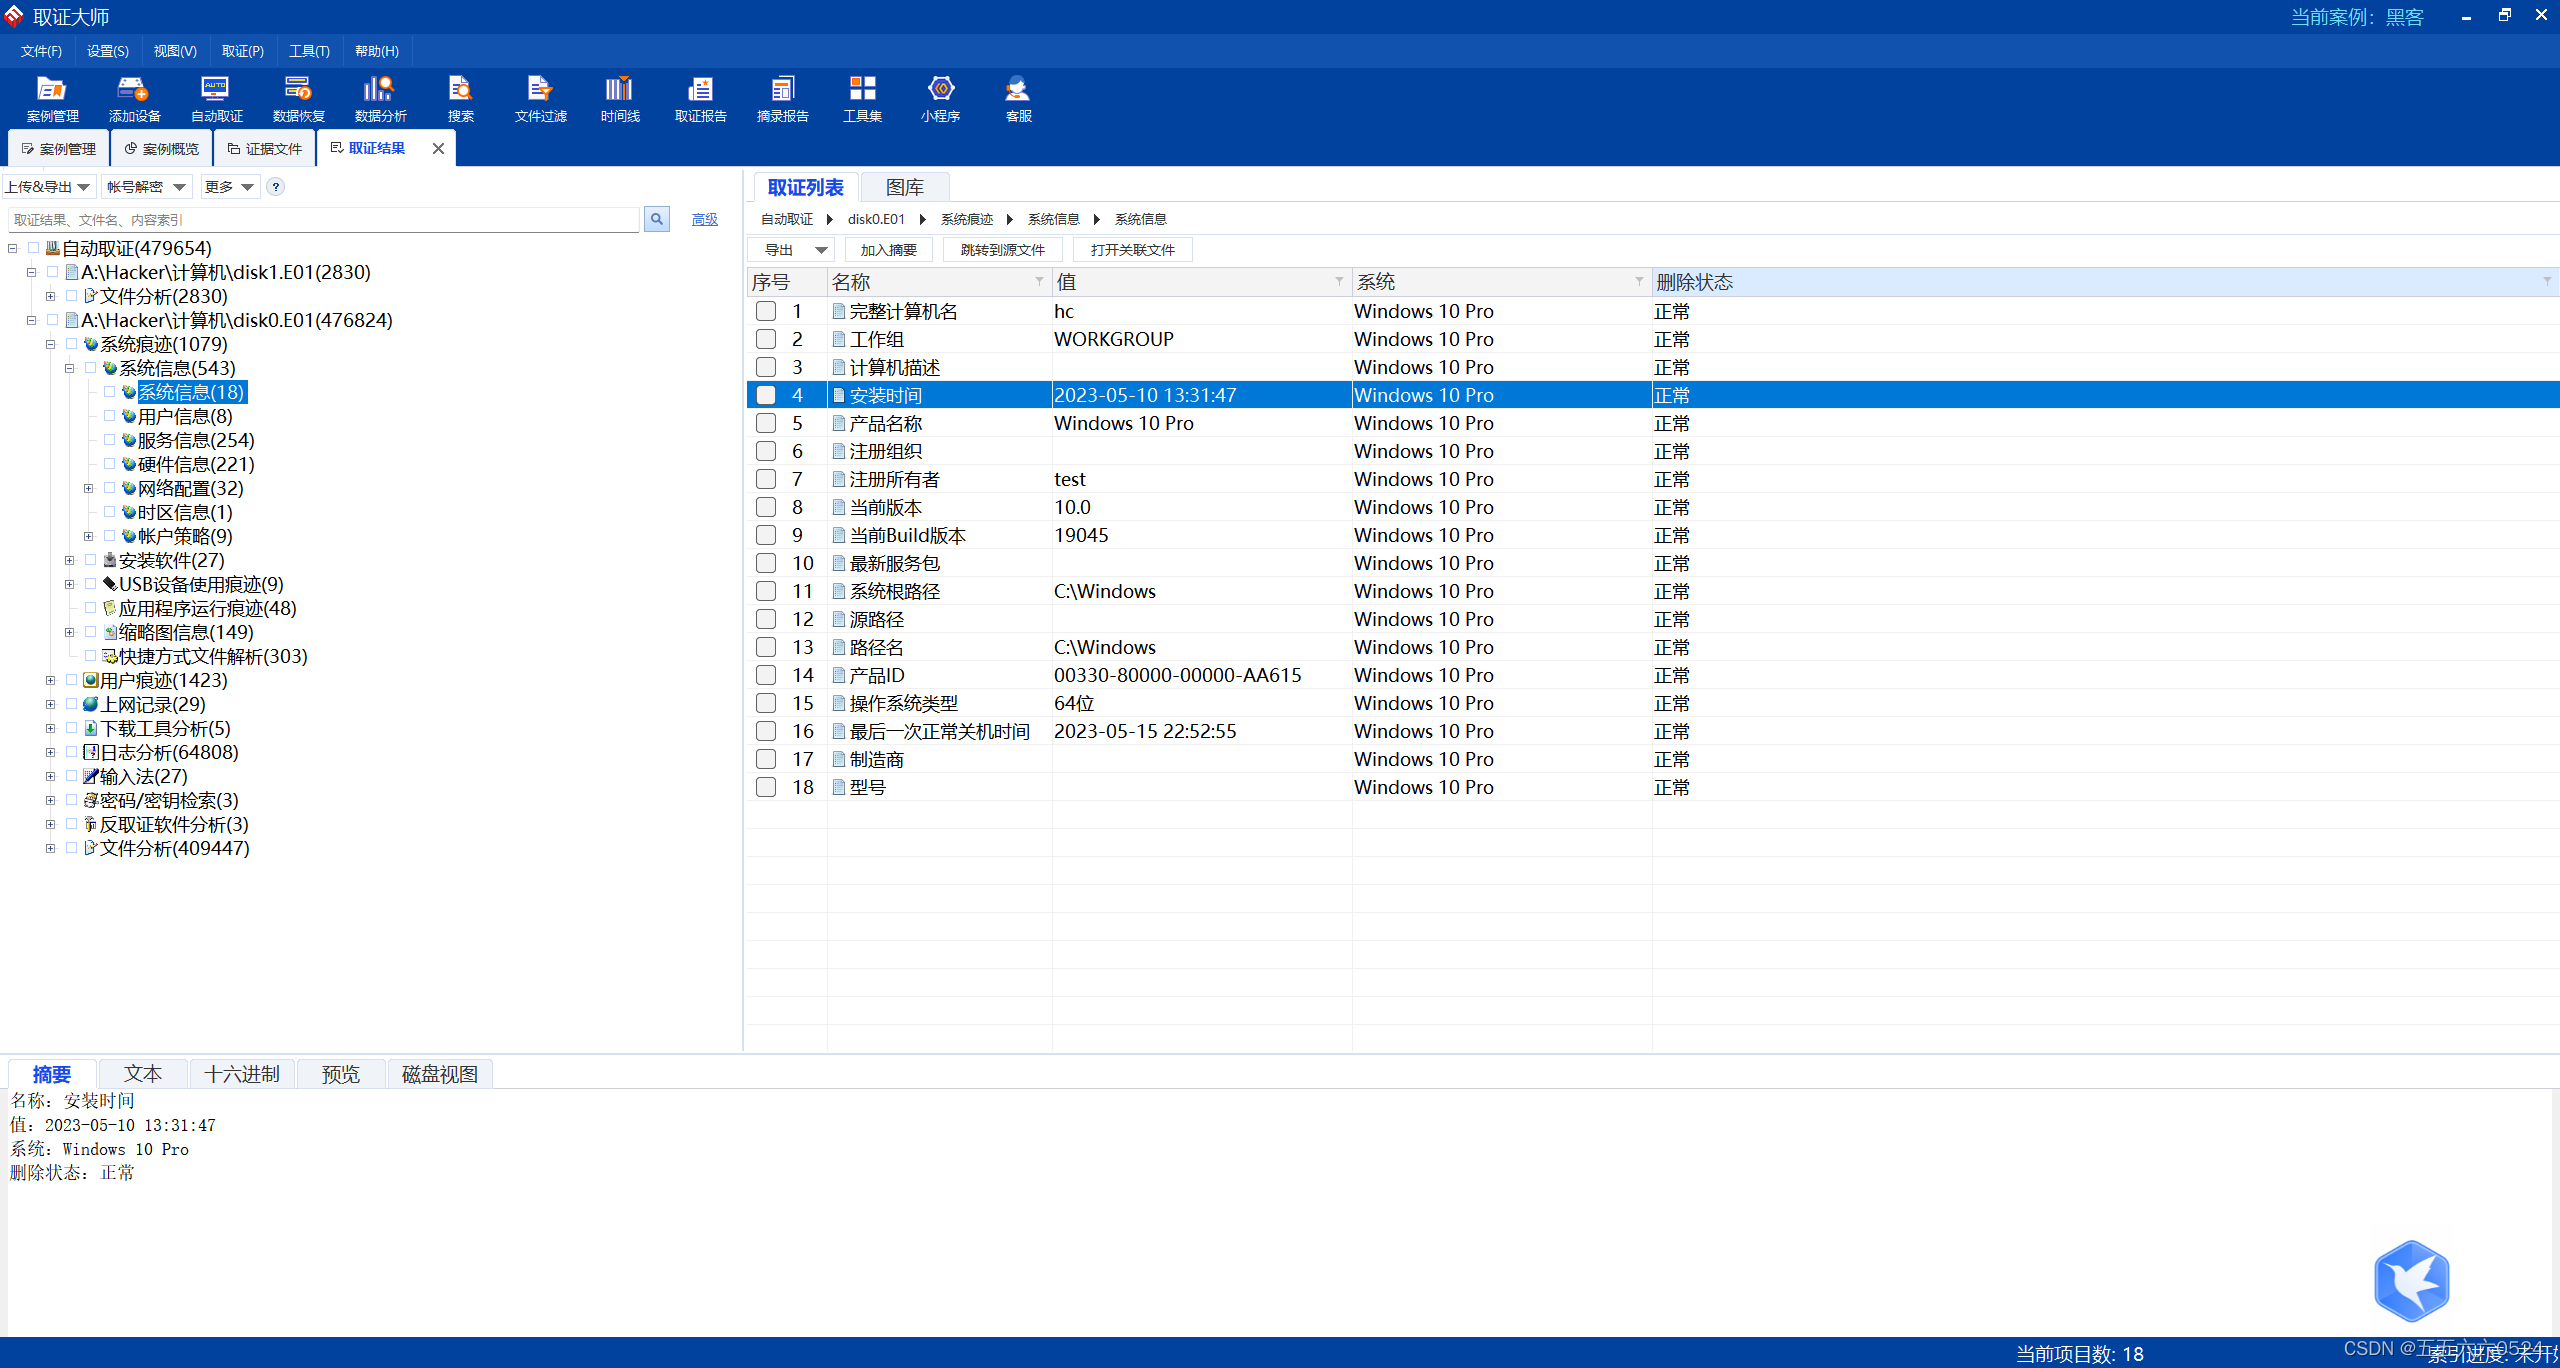Screen dimensions: 2560x1368
Task: Open the 取证(P) menu
Action: tap(242, 51)
